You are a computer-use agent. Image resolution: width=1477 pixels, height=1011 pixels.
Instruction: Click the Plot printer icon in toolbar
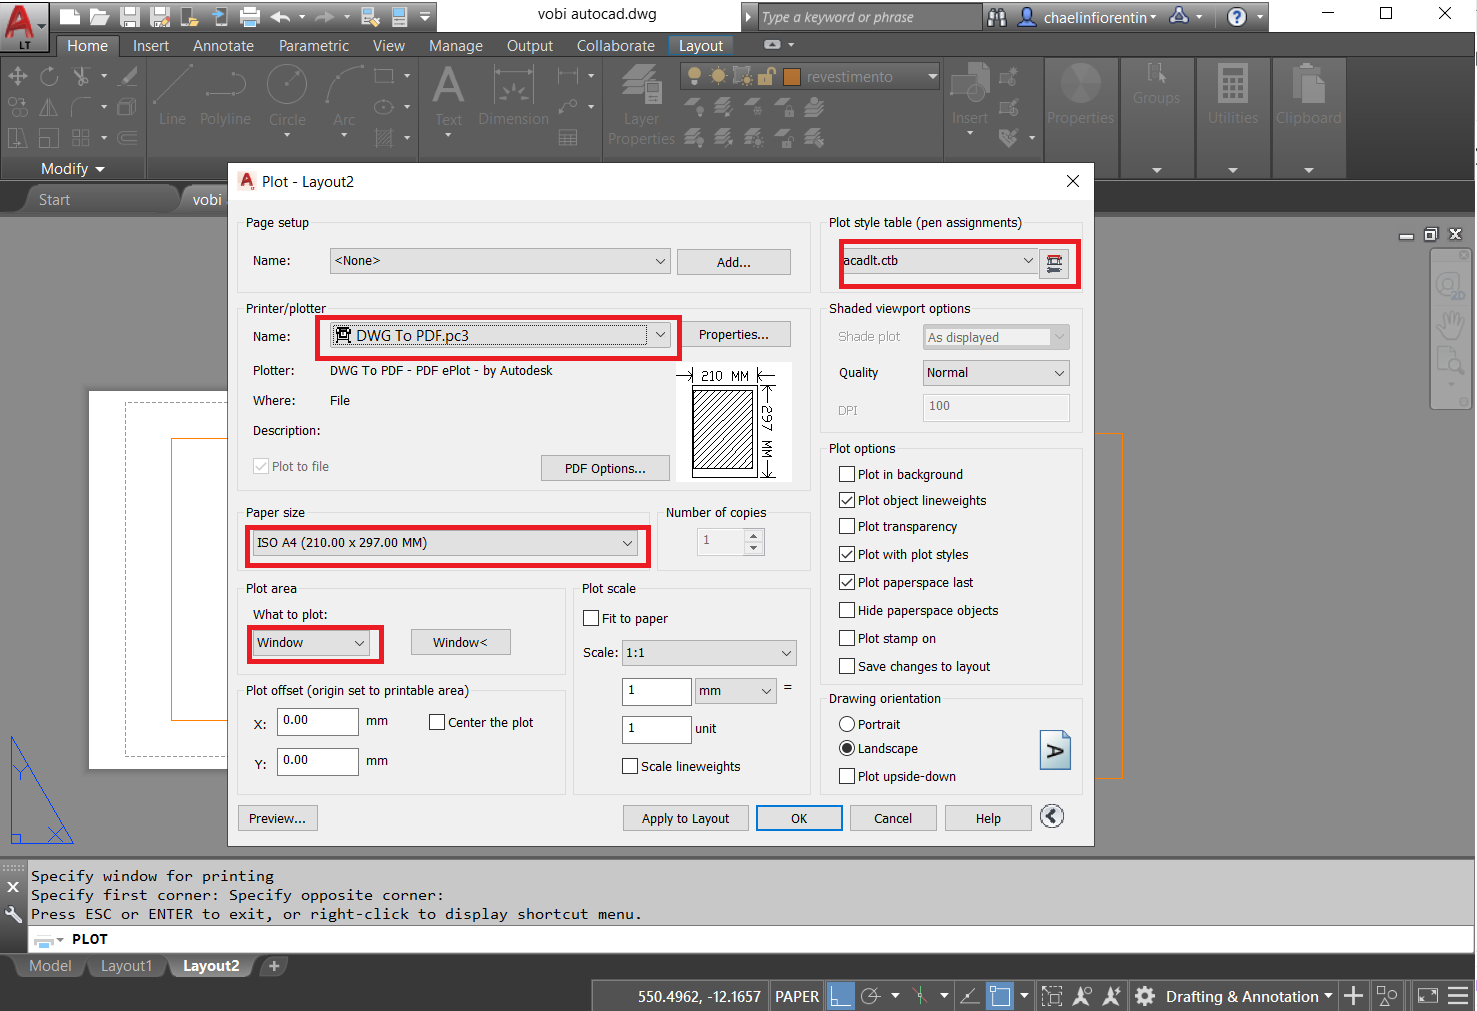(250, 16)
